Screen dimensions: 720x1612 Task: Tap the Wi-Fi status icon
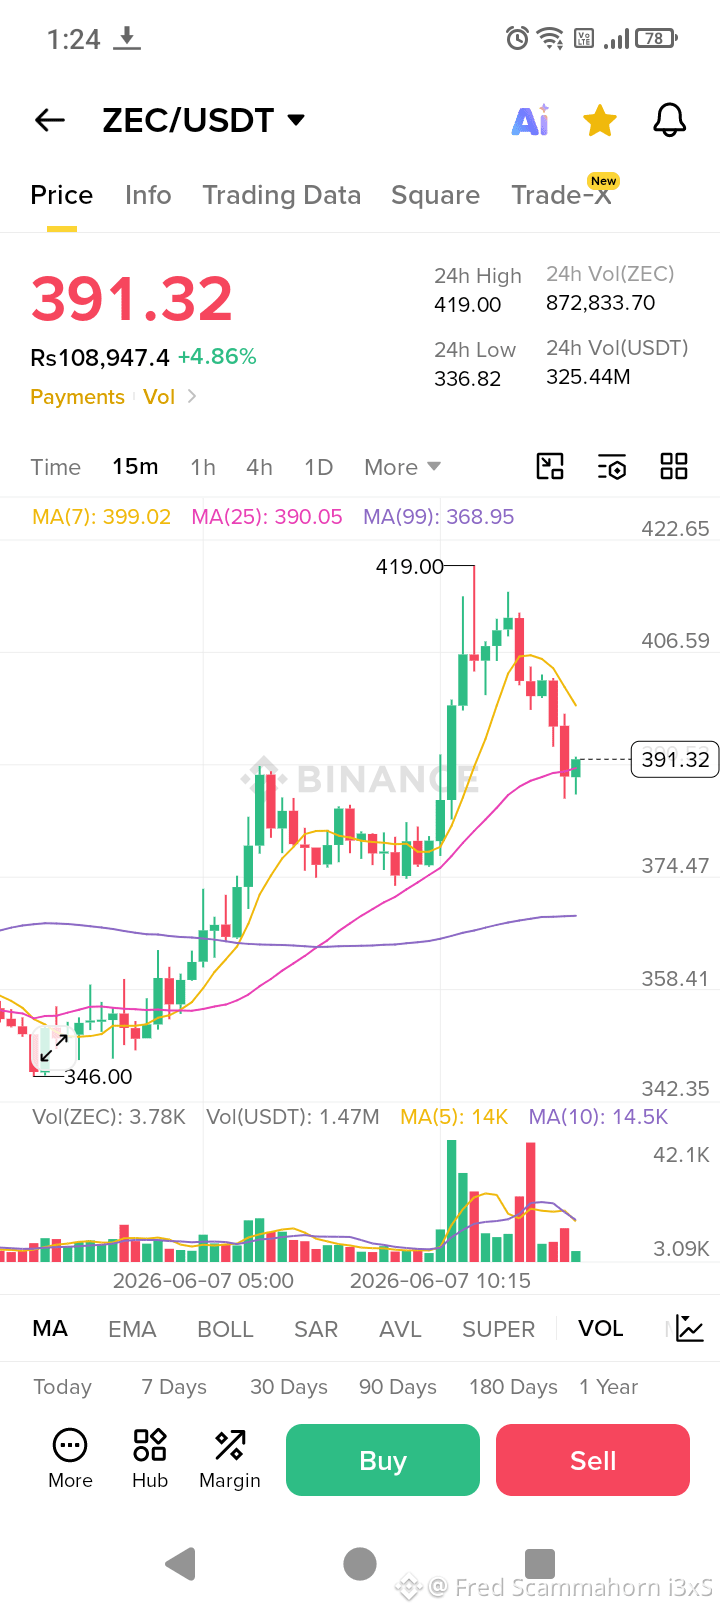point(550,39)
